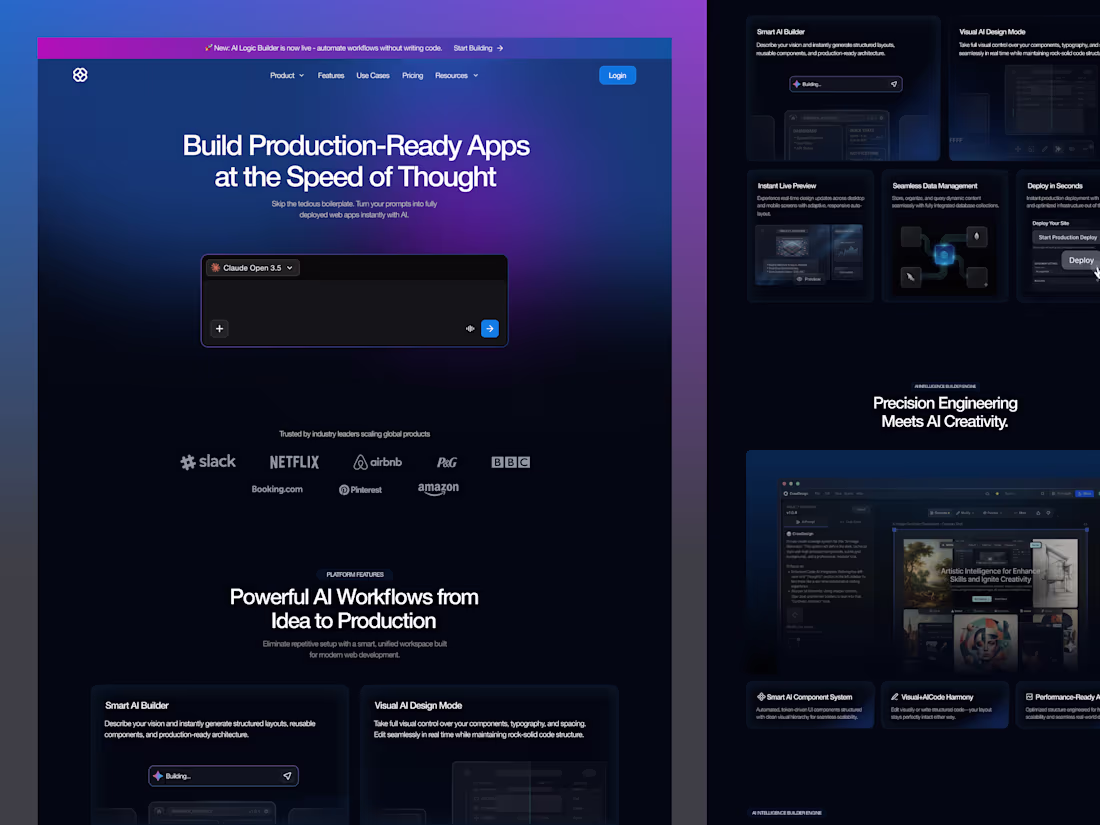This screenshot has height=825, width=1100.
Task: Follow the Start Building banner link
Action: coord(478,48)
